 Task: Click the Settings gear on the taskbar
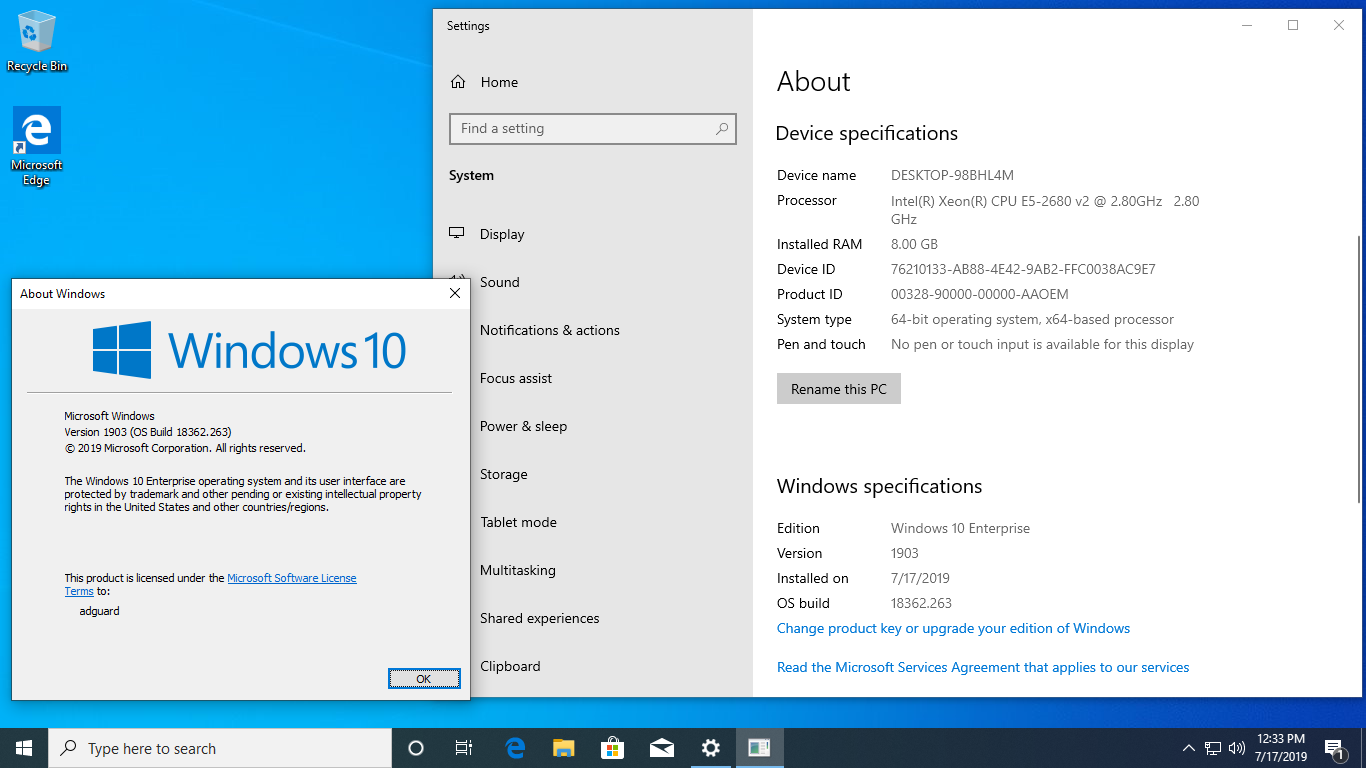(x=711, y=748)
